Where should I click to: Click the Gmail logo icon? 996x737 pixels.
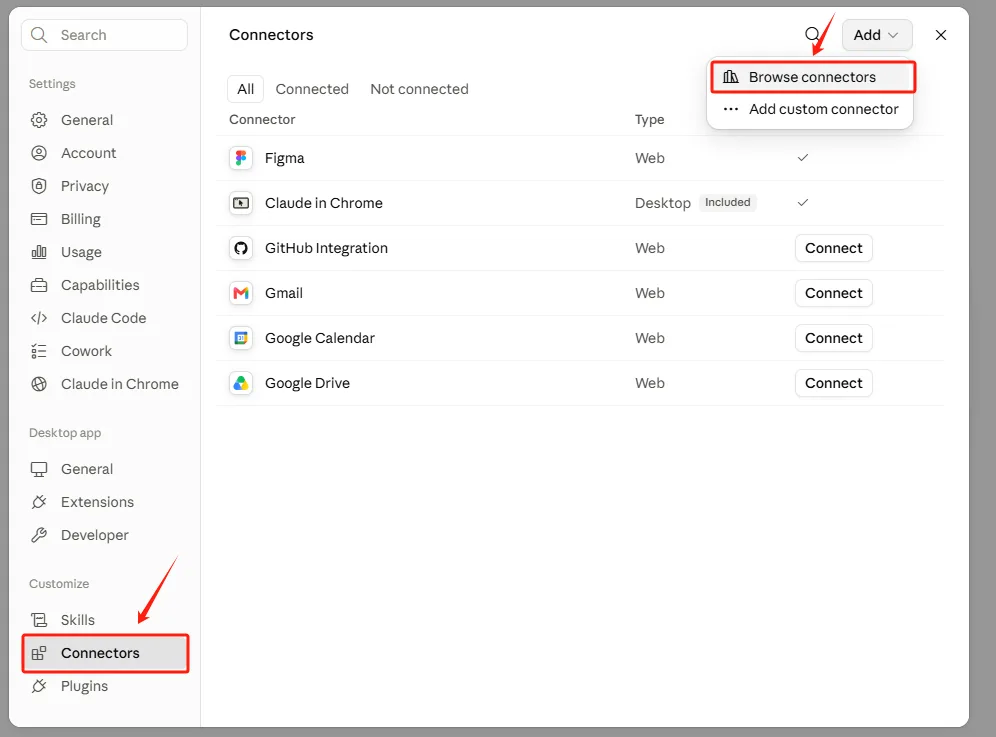click(241, 294)
